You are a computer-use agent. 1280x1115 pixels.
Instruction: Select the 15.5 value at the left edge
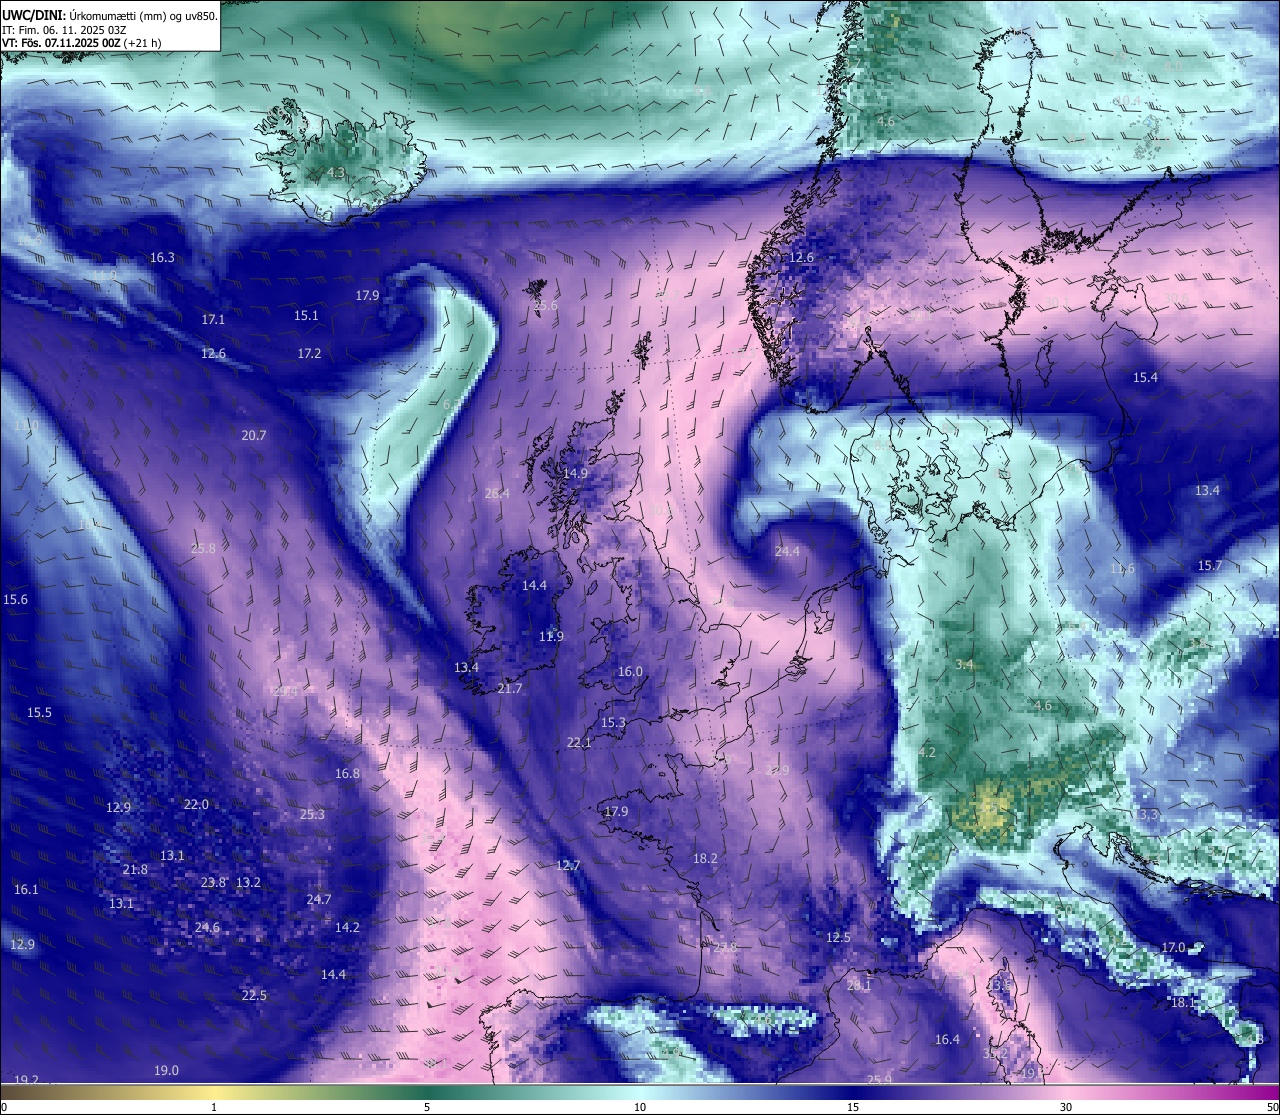[39, 712]
